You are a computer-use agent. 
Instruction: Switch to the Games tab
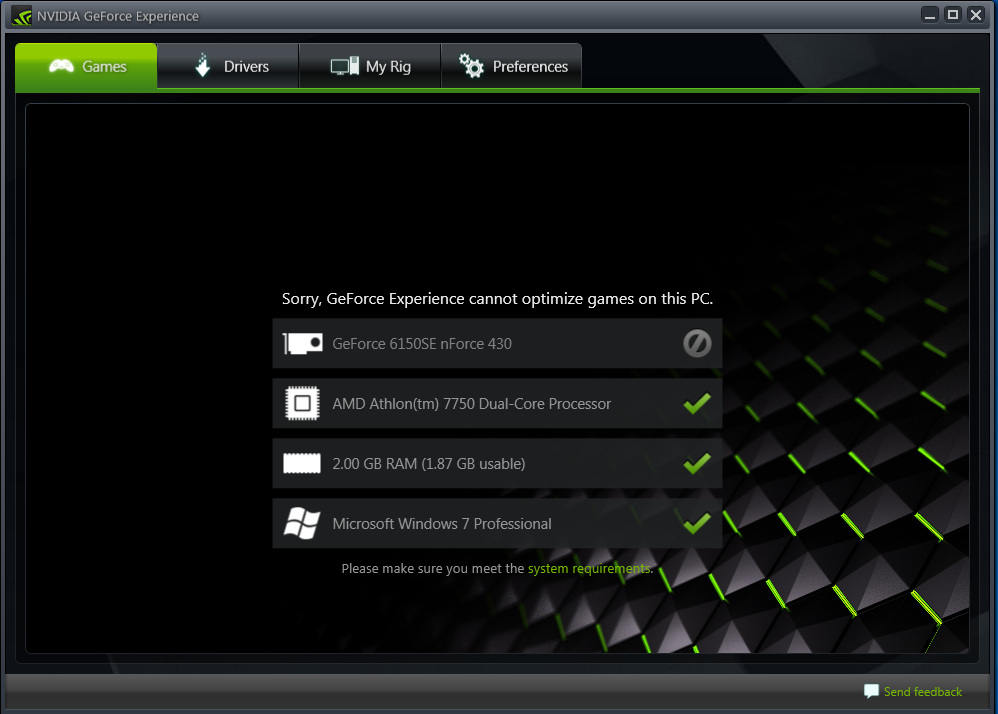pyautogui.click(x=86, y=66)
